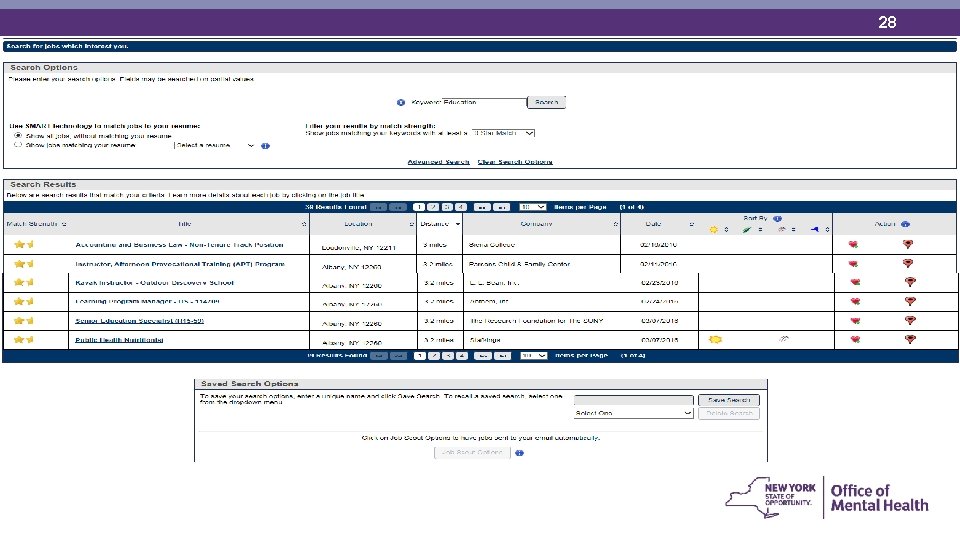This screenshot has width=960, height=540.
Task: Click next page arrow in top pager
Action: coord(482,208)
